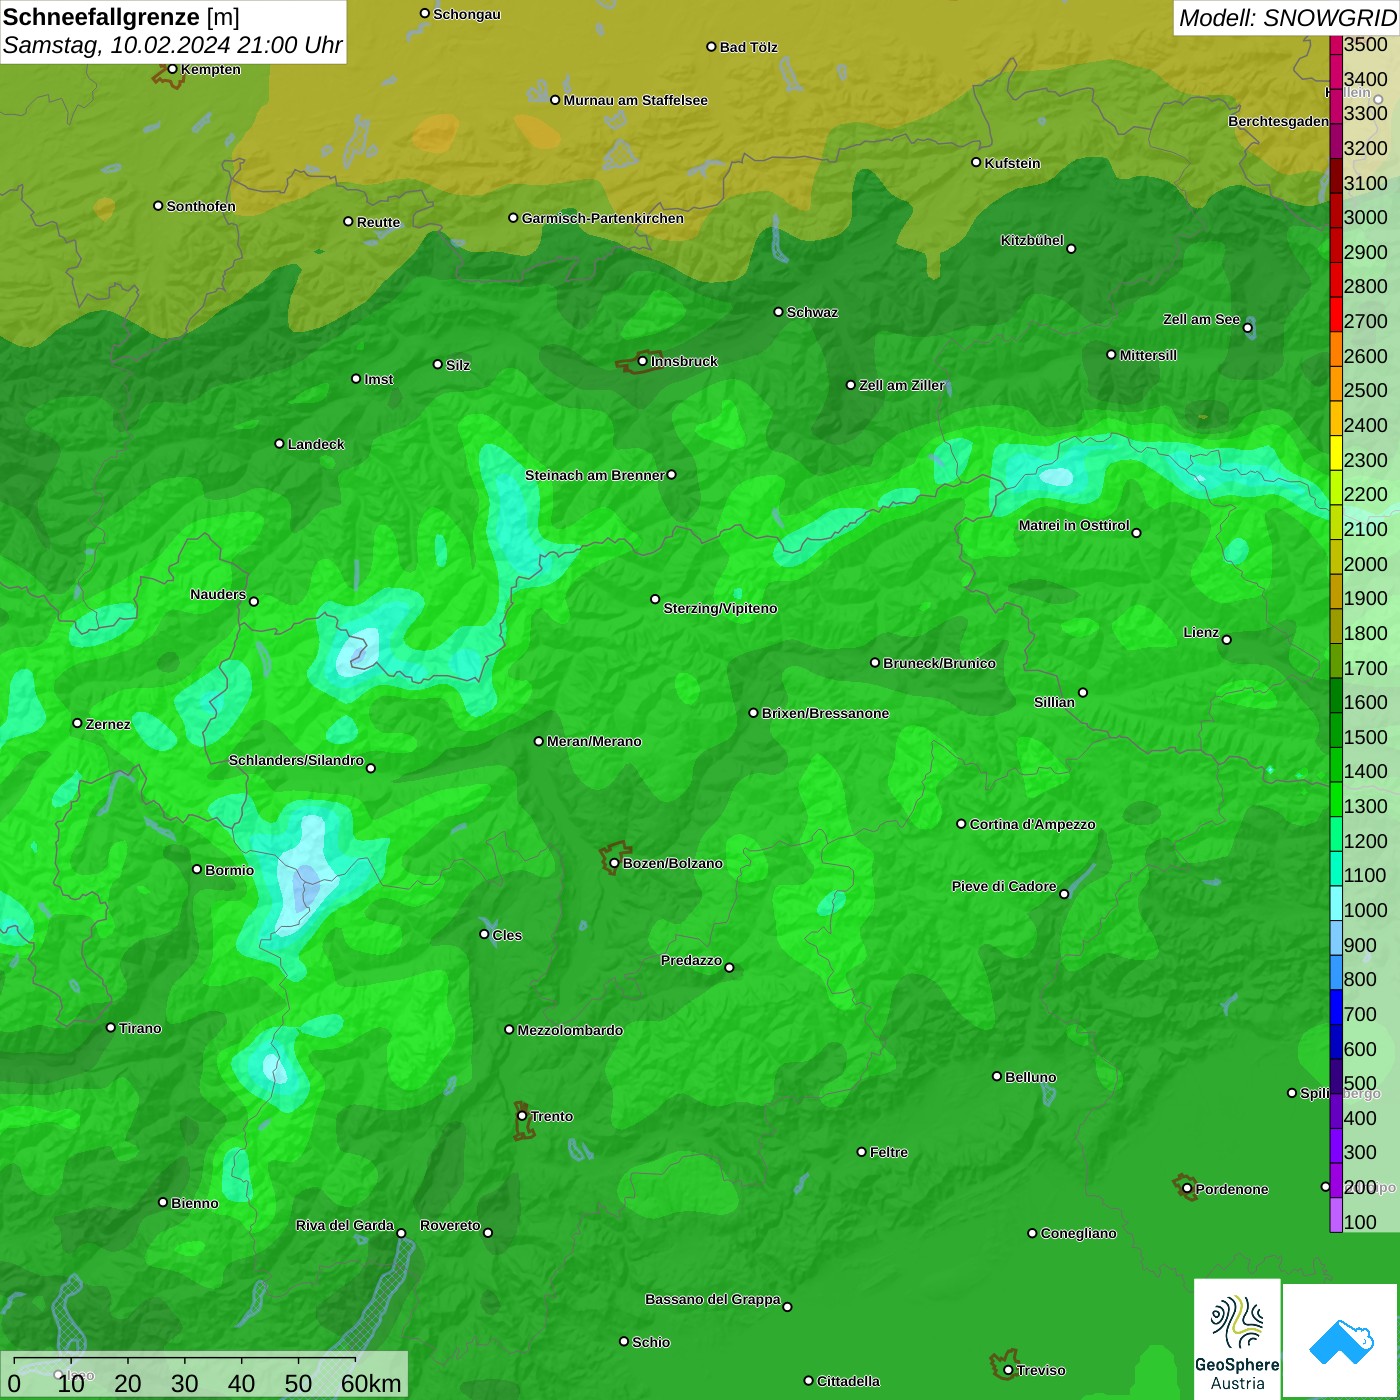The width and height of the screenshot is (1400, 1400).
Task: Click the Zell am Ziller label
Action: click(902, 385)
